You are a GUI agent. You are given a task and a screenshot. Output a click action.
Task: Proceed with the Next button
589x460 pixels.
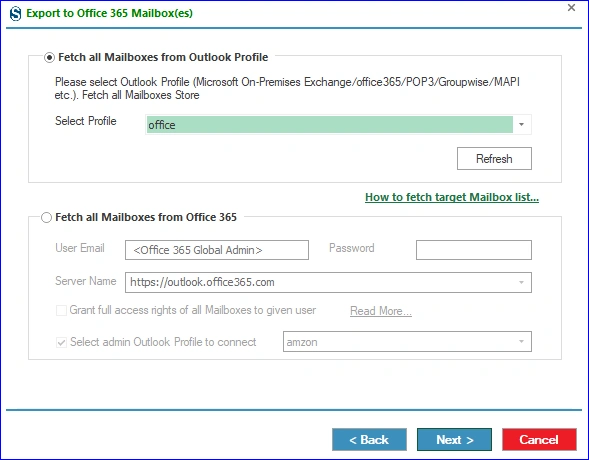(454, 439)
